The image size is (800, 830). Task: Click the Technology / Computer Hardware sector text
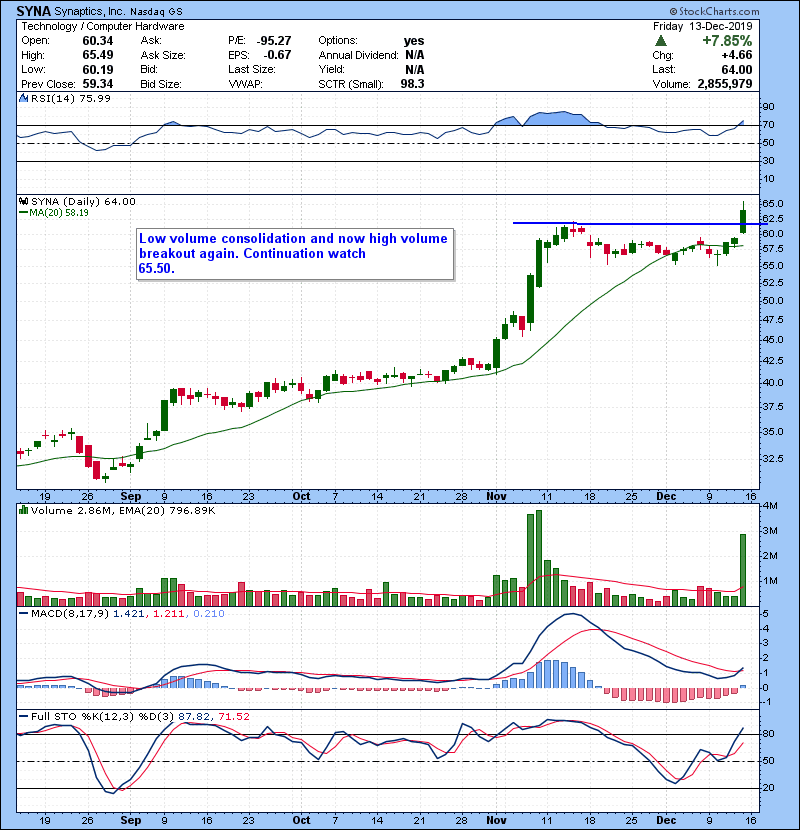click(103, 26)
